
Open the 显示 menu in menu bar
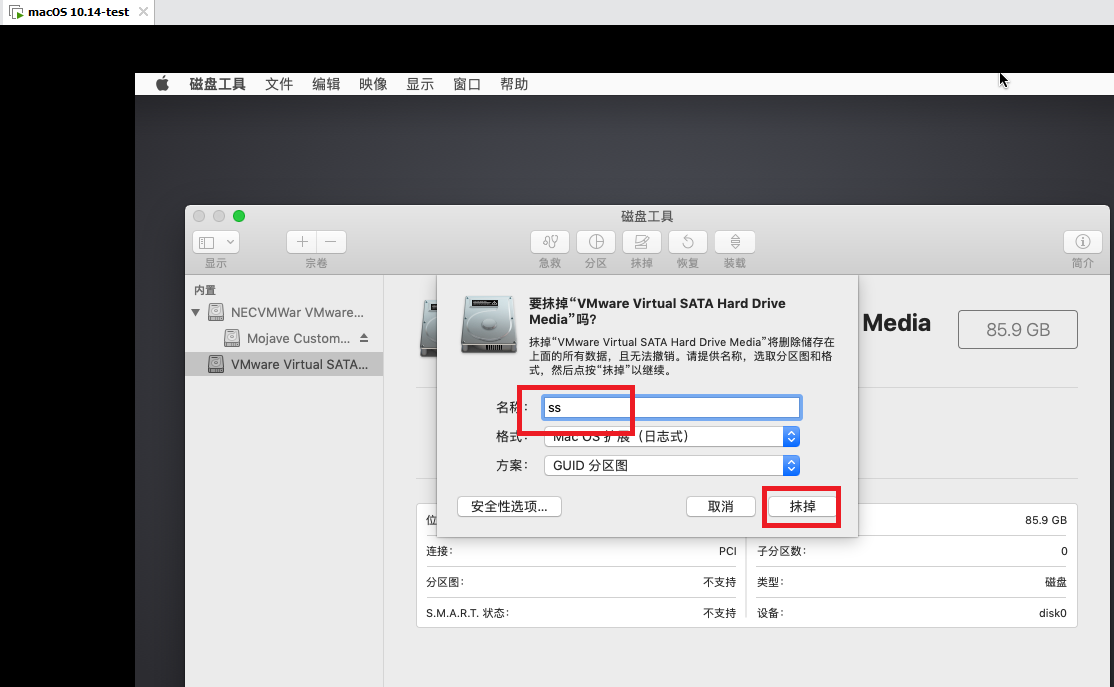pyautogui.click(x=420, y=84)
